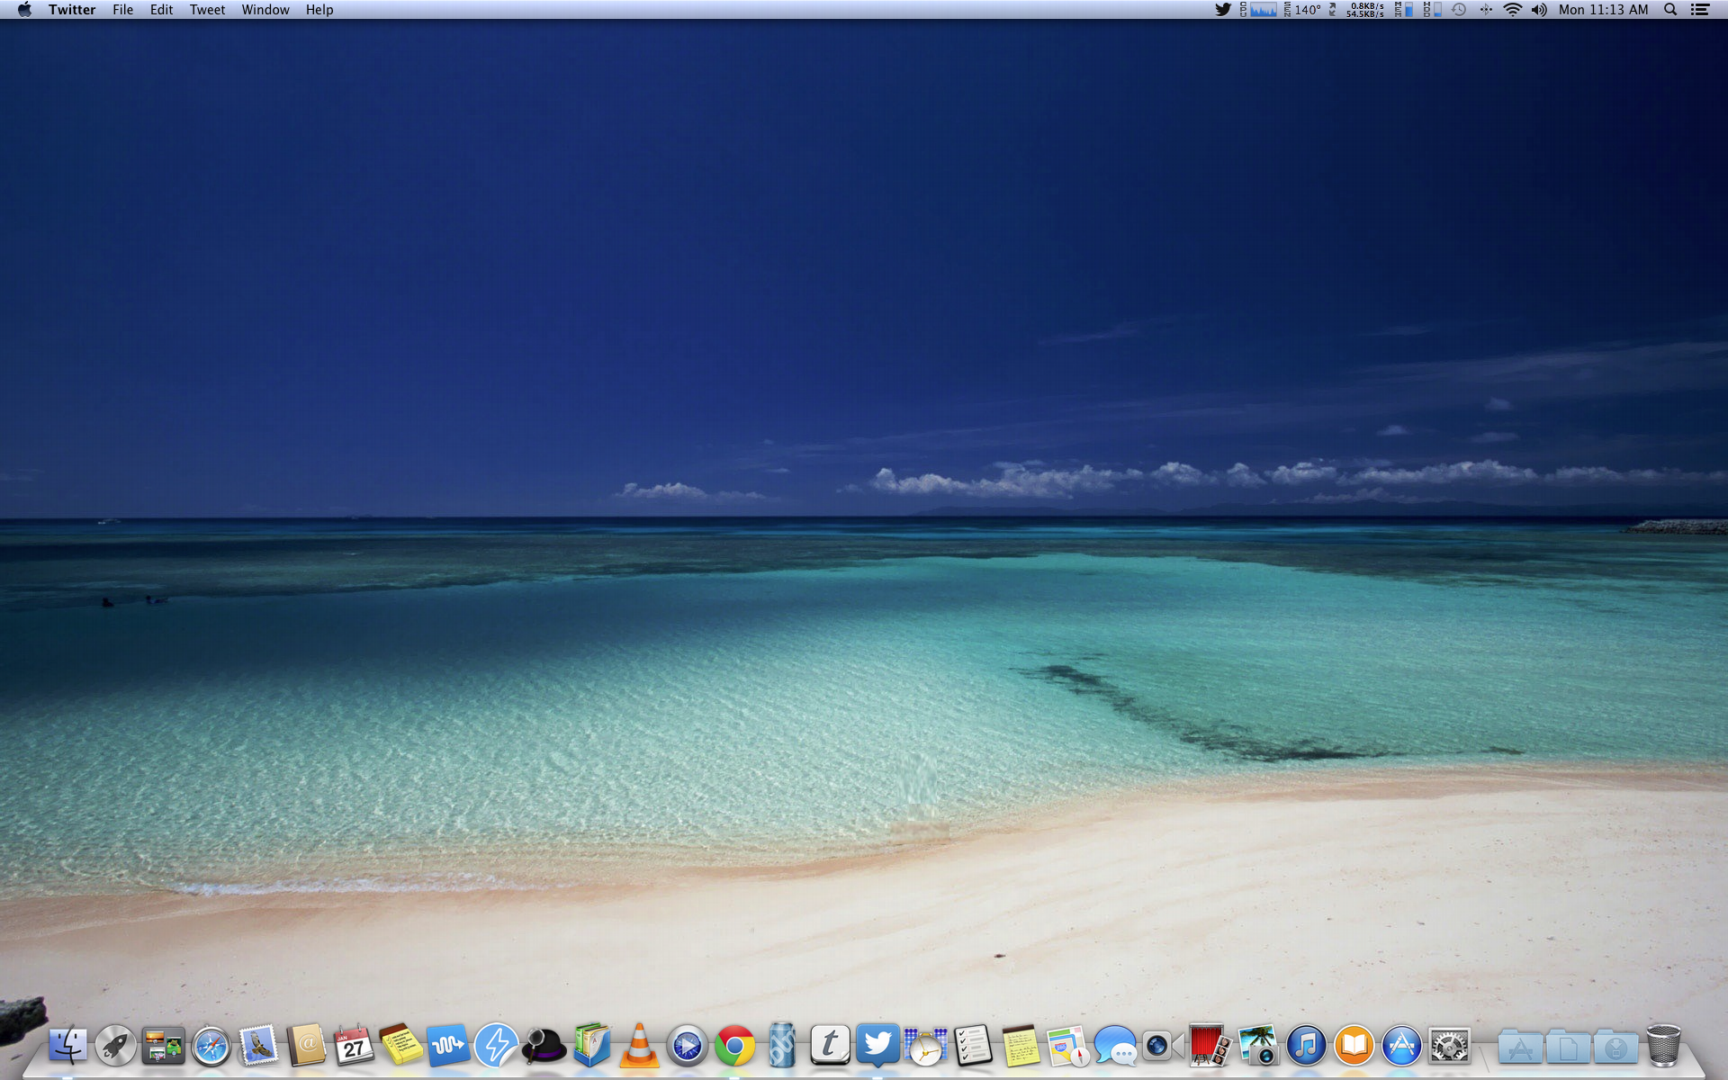This screenshot has height=1080, width=1728.
Task: Open blue lightning bolt sticker app
Action: point(496,1046)
